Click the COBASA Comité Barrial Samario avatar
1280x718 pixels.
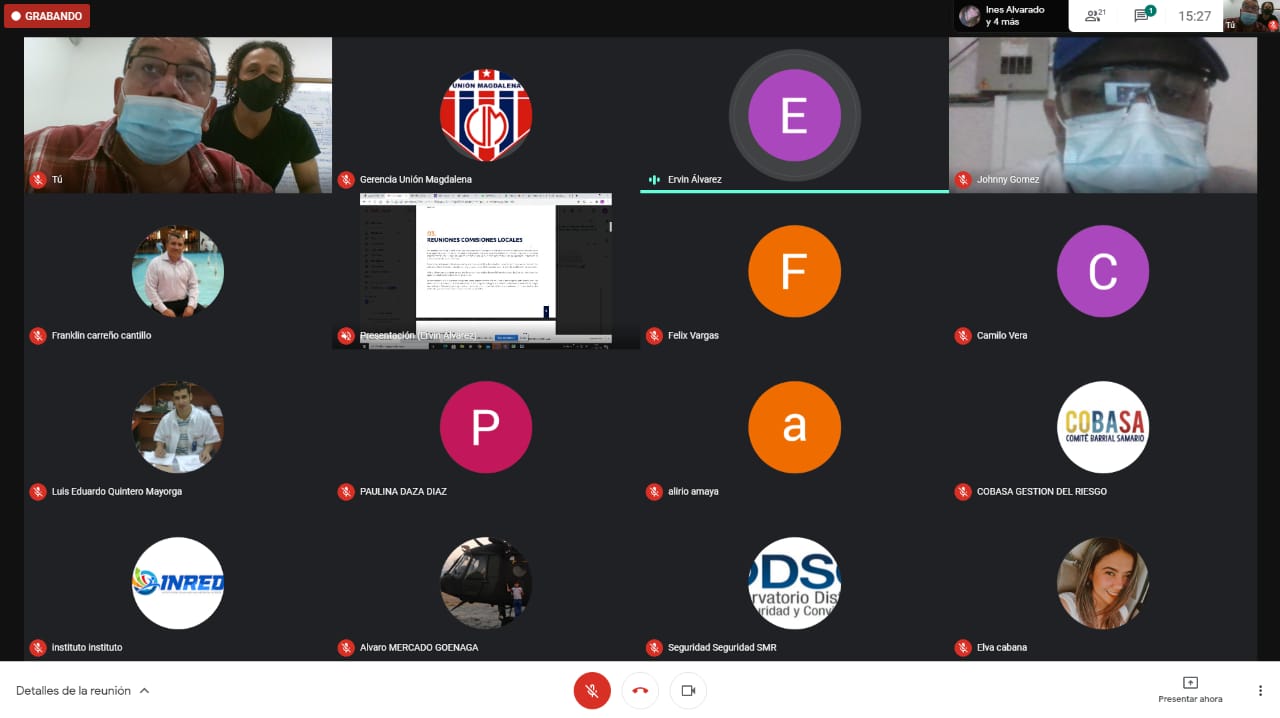(1103, 427)
